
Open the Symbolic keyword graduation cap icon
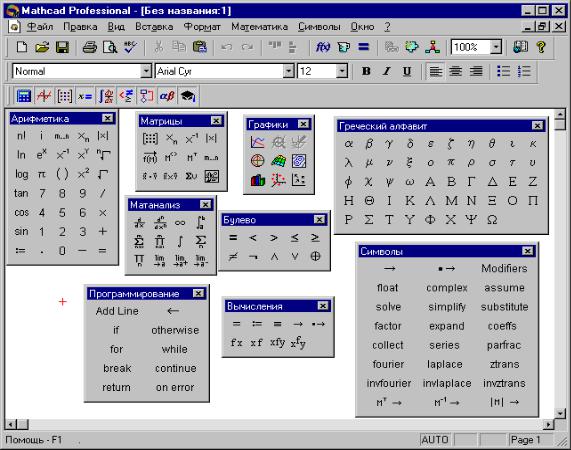pos(188,96)
